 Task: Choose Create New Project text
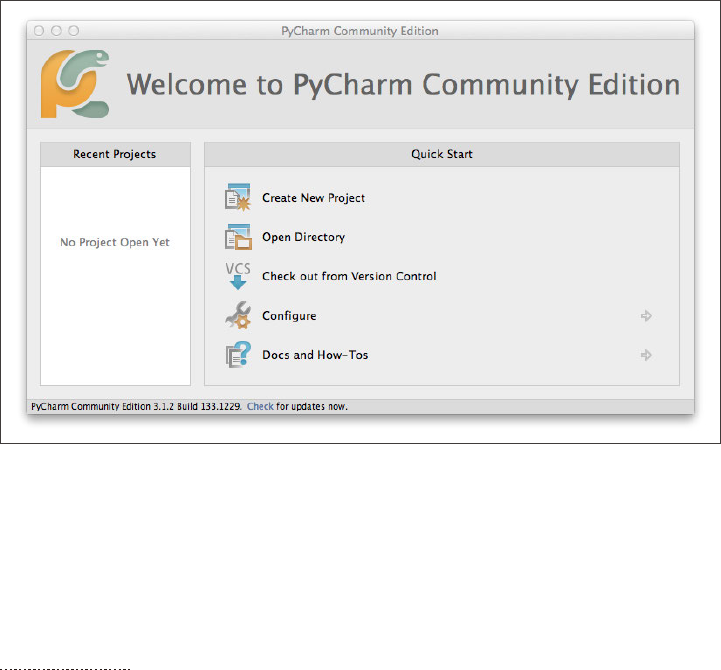click(x=313, y=198)
